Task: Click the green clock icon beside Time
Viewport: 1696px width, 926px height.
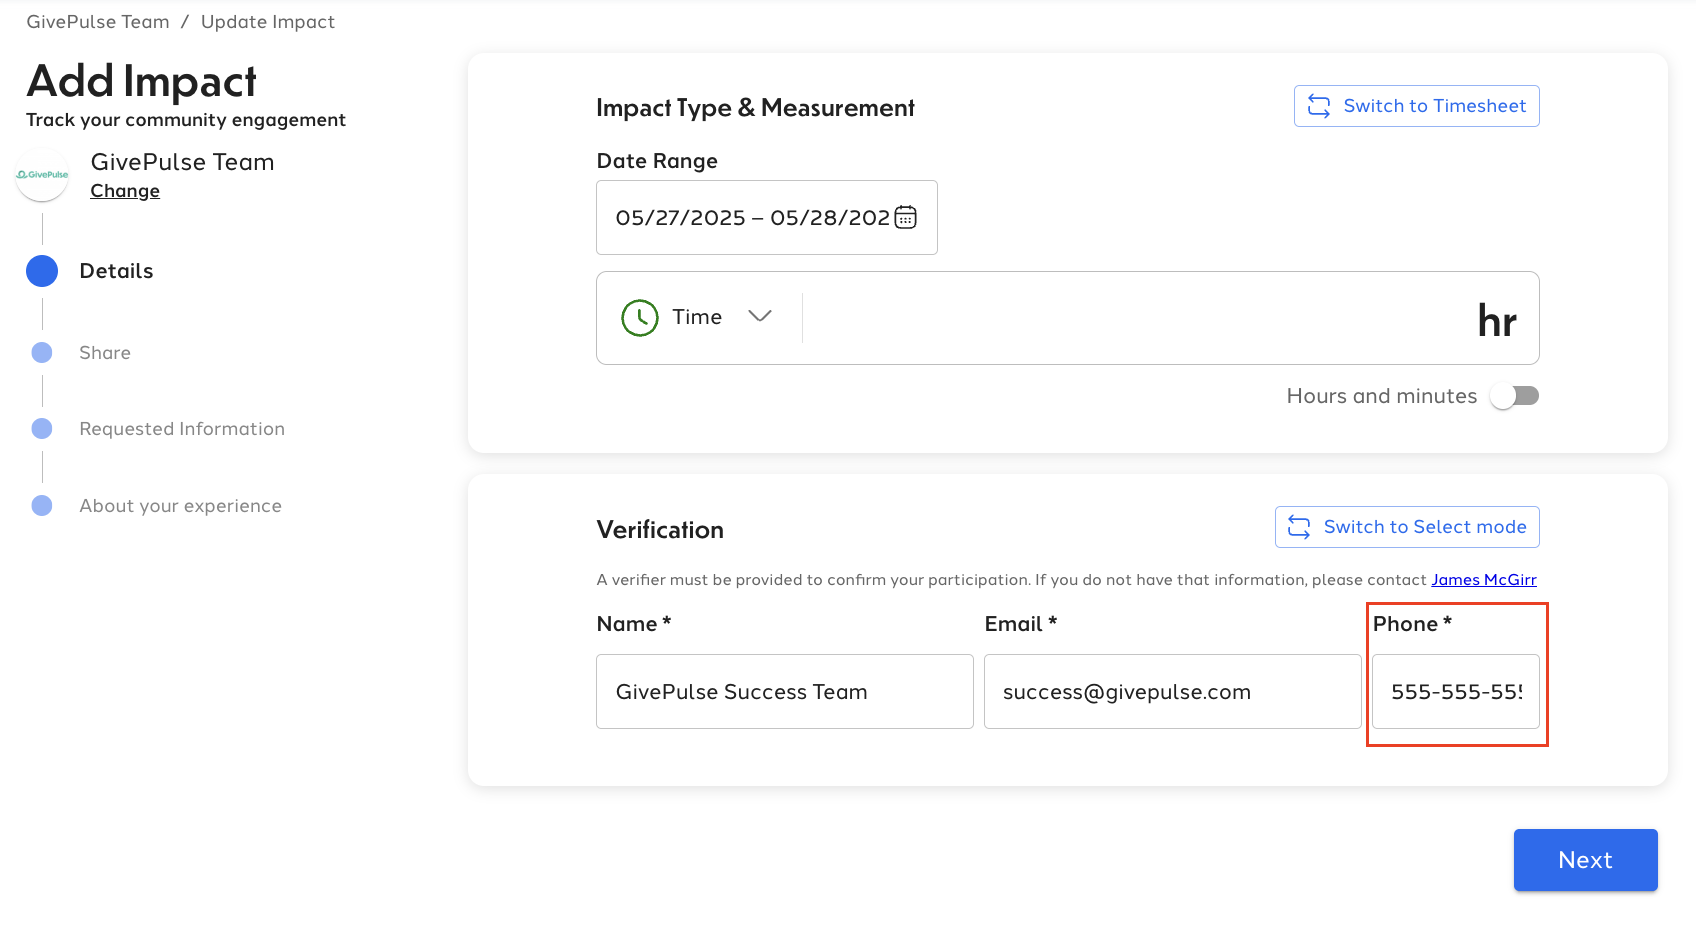Action: click(x=640, y=318)
